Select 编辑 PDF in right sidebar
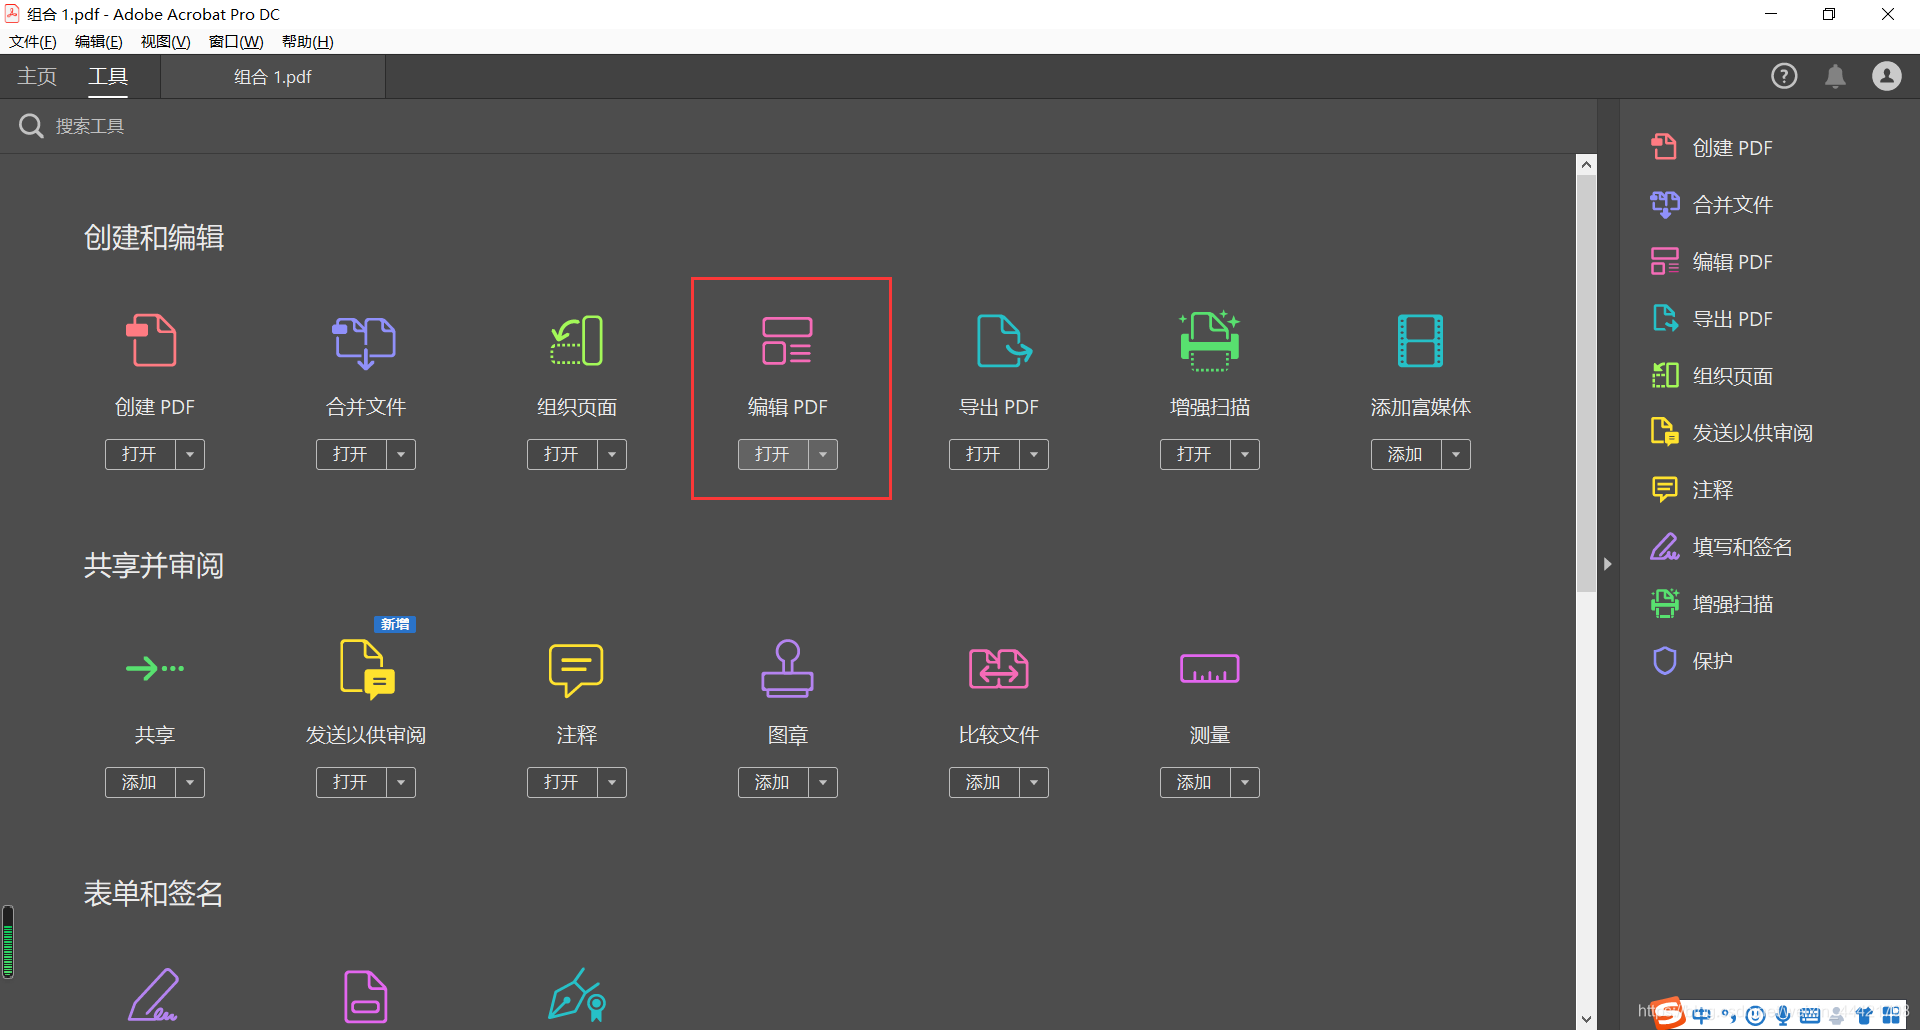1920x1030 pixels. (1711, 262)
